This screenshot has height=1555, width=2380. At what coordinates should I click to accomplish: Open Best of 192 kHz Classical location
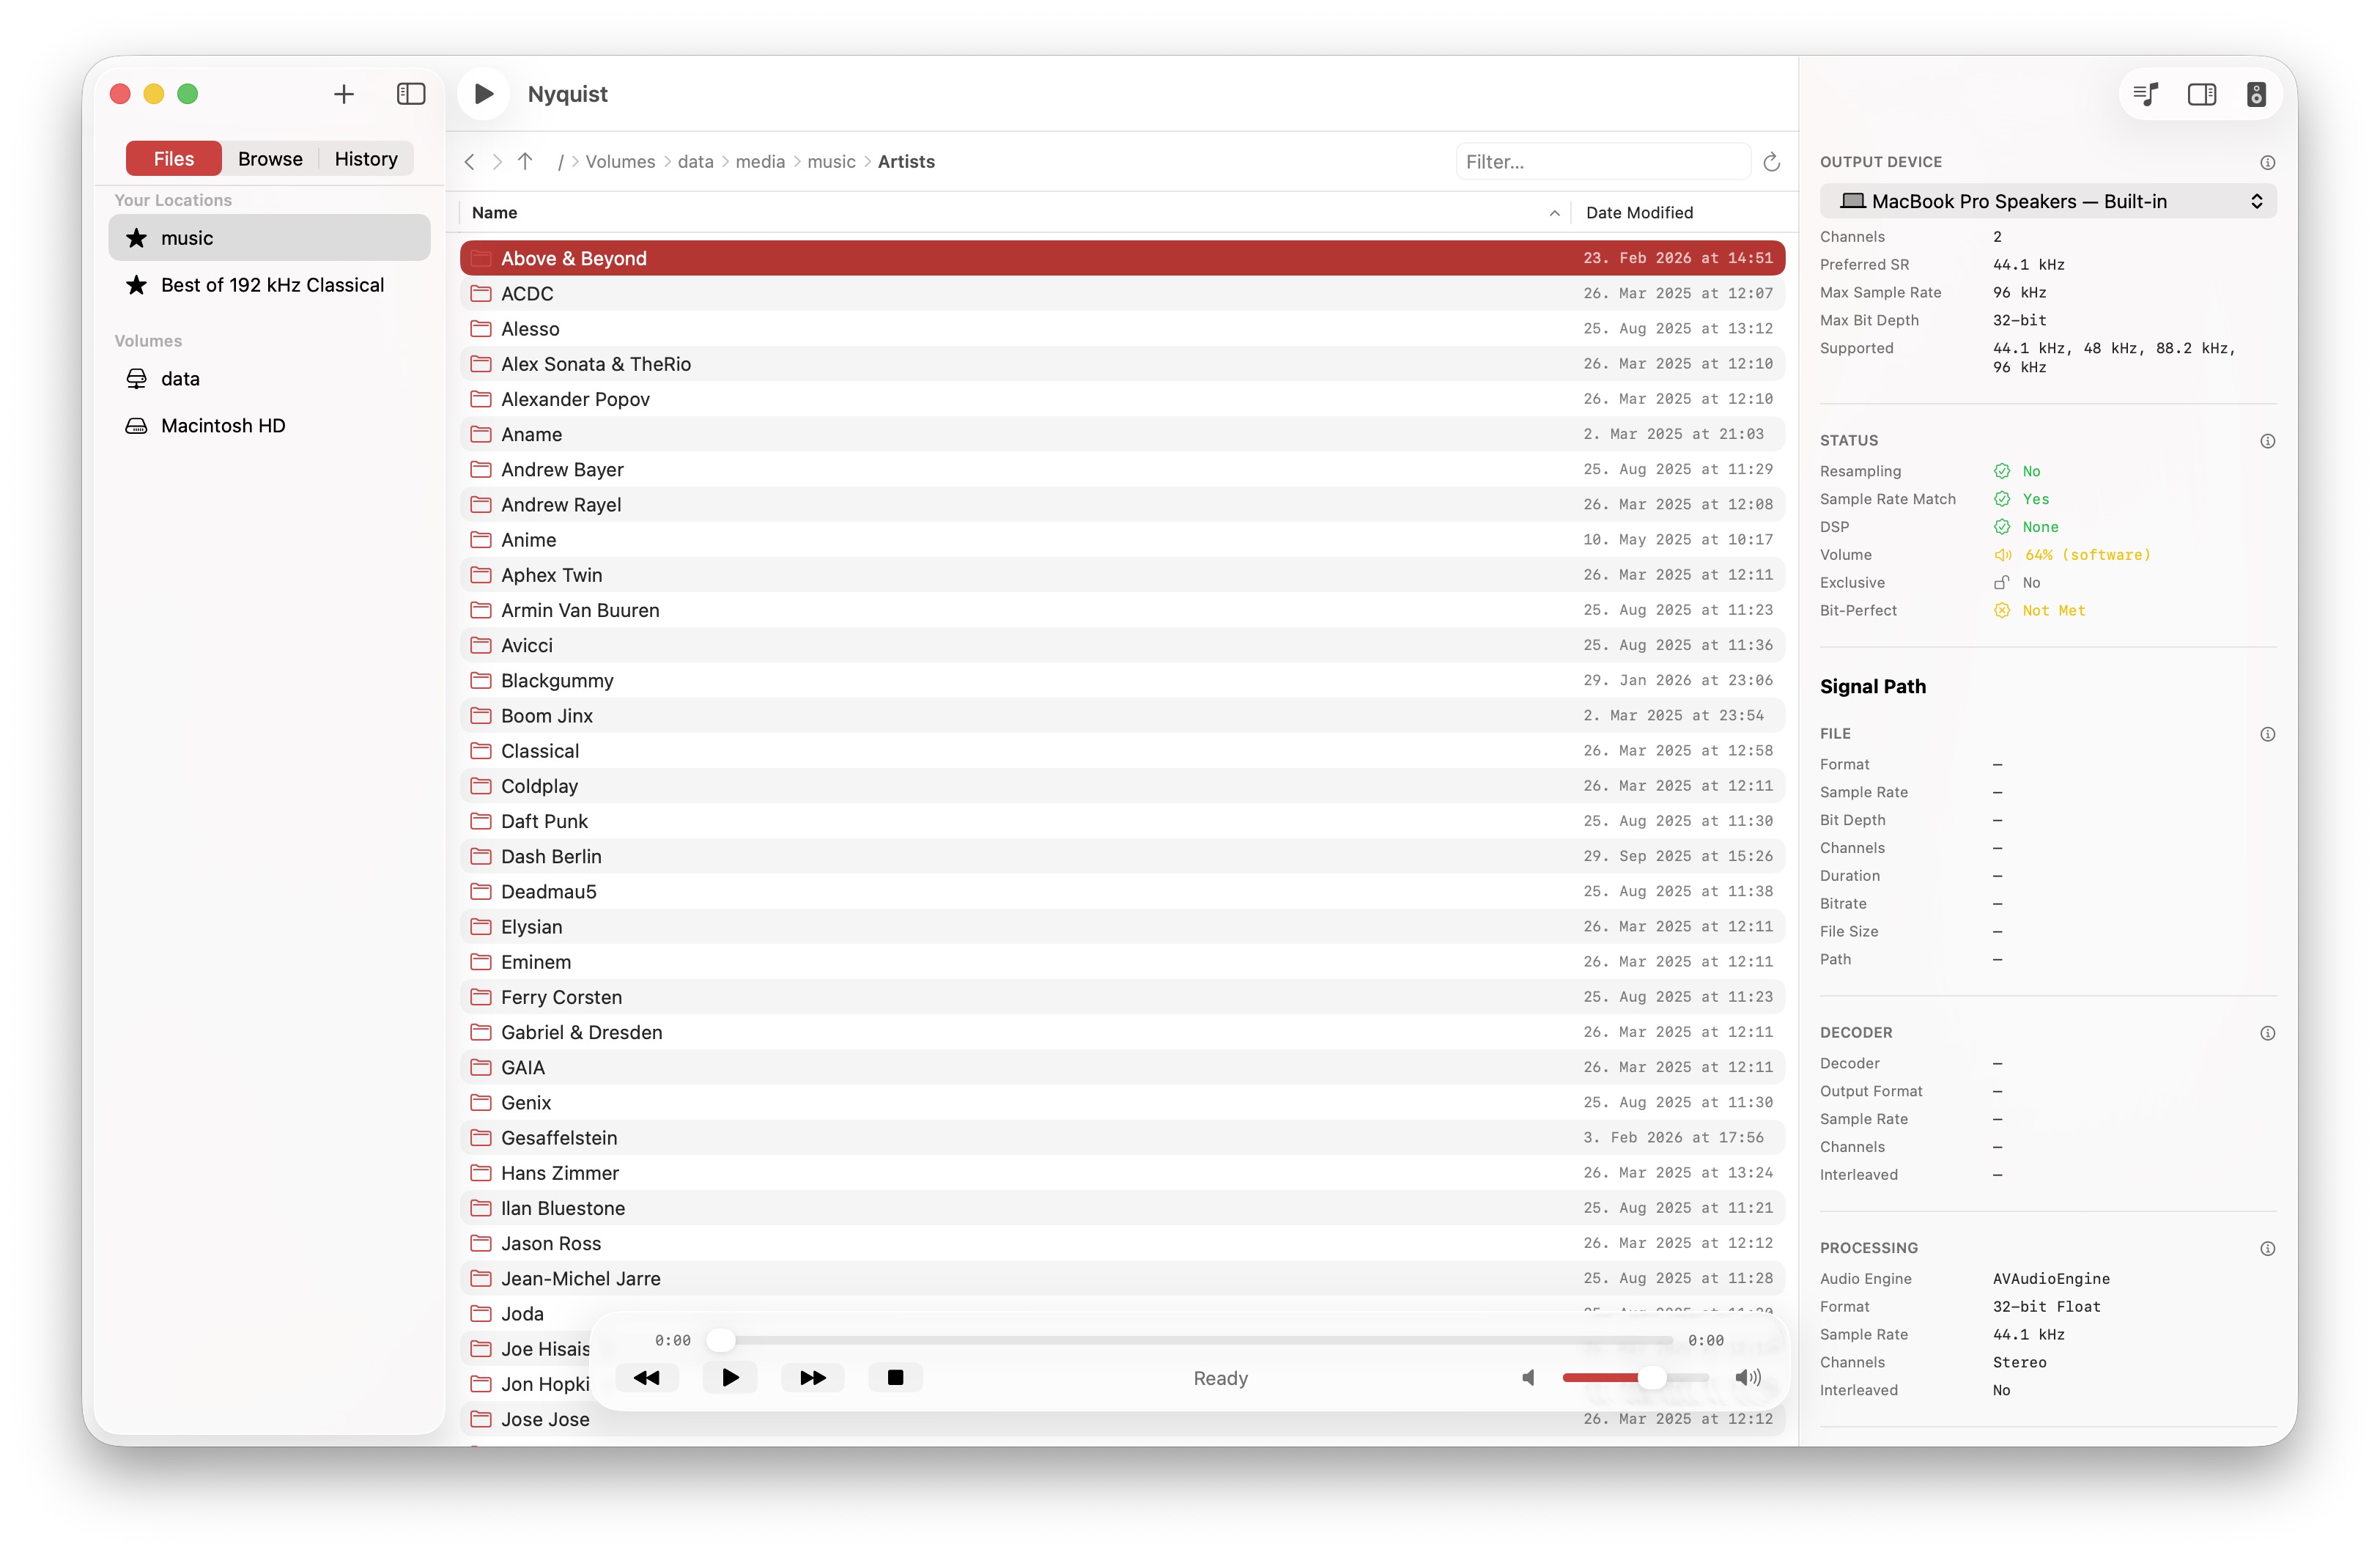(x=269, y=285)
